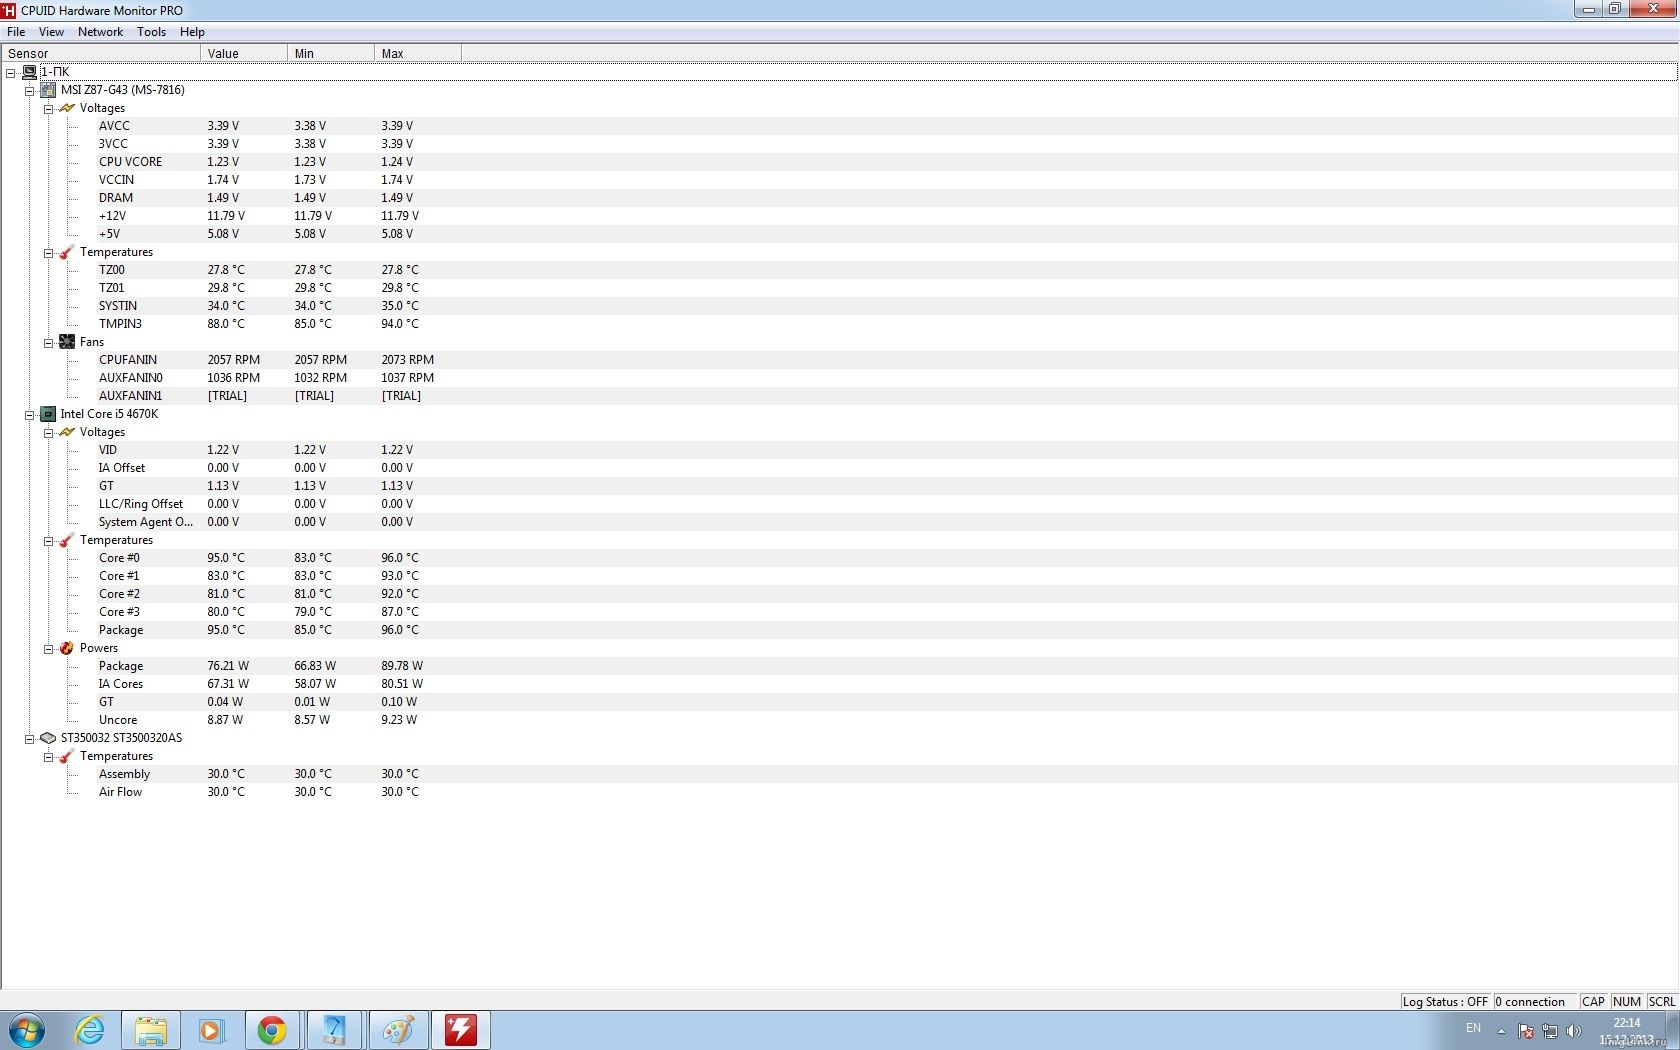Image resolution: width=1680 pixels, height=1050 pixels.
Task: Click the ST3500320AS hard drive icon
Action: [48, 738]
